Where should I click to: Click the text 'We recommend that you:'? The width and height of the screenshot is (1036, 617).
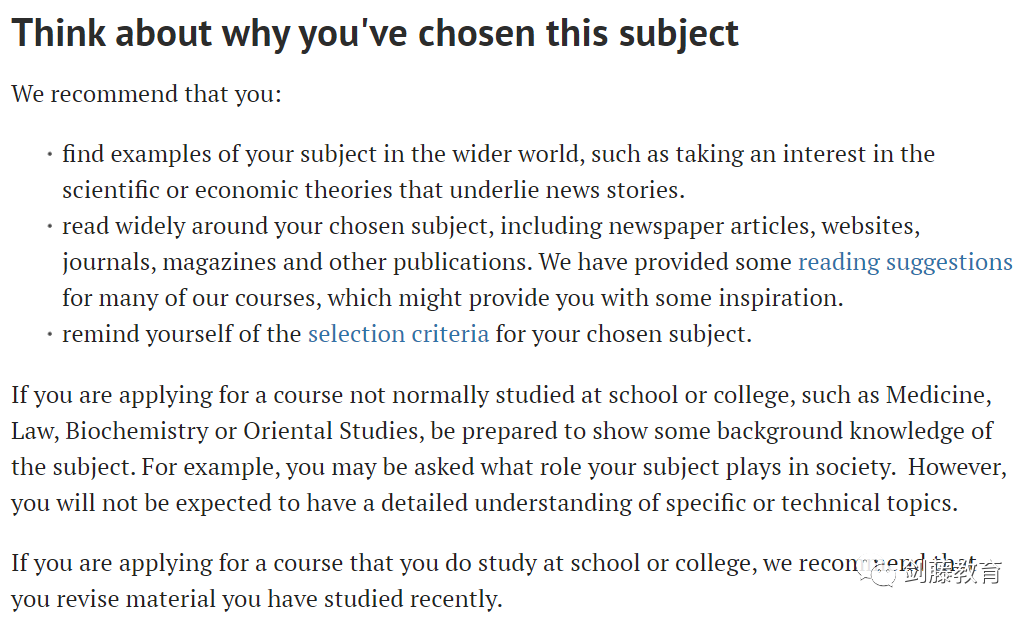147,94
